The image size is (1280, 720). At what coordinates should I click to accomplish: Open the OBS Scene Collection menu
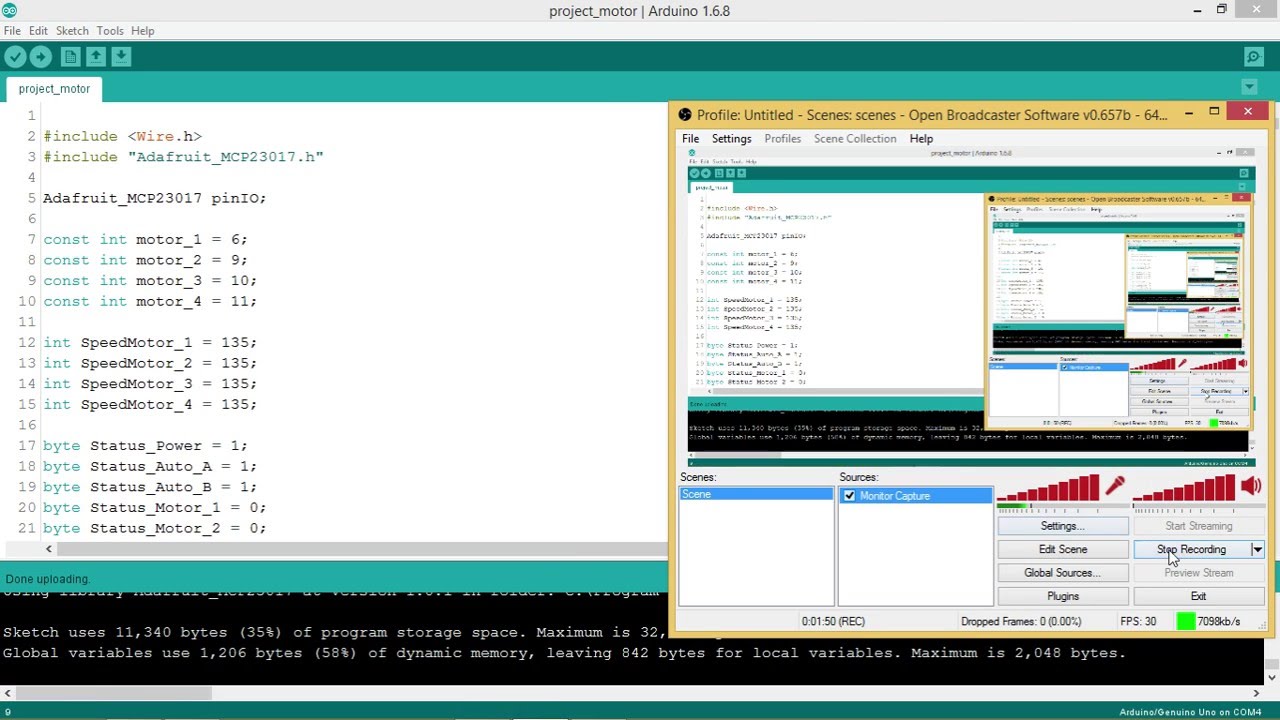[x=855, y=139]
